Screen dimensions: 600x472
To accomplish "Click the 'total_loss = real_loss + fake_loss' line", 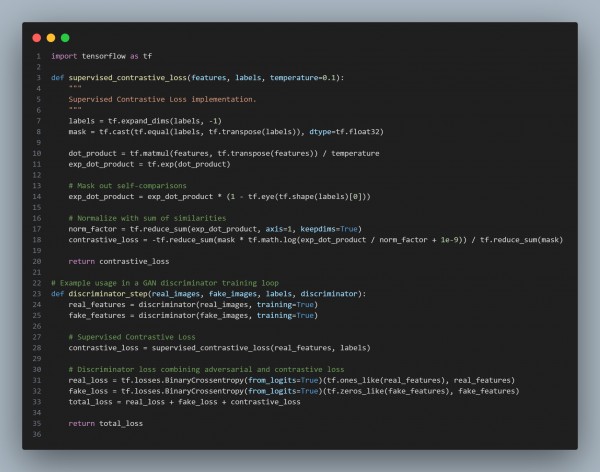I will pos(184,402).
